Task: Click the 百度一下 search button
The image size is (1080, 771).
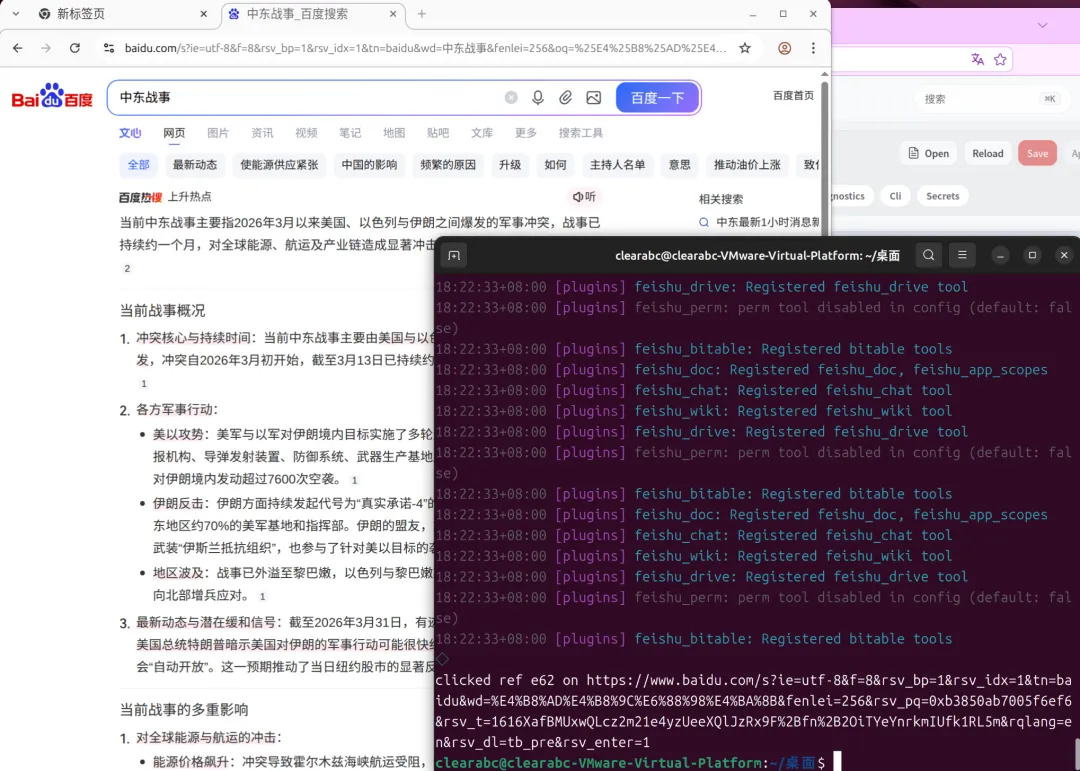Action: (658, 98)
